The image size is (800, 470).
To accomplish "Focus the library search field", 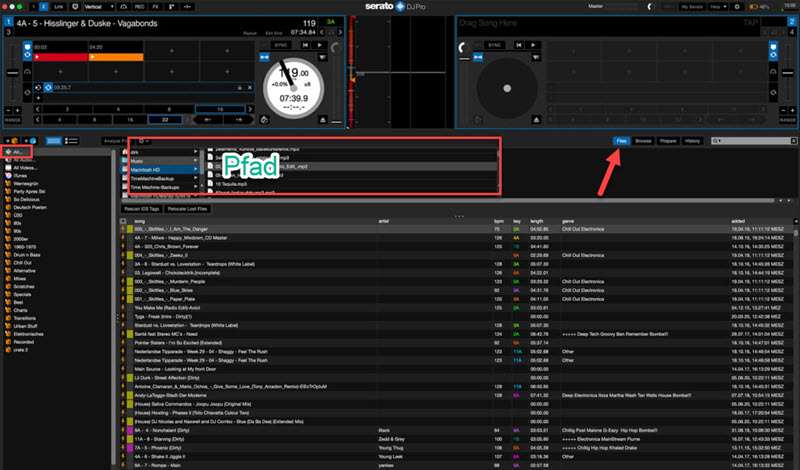I will 754,141.
